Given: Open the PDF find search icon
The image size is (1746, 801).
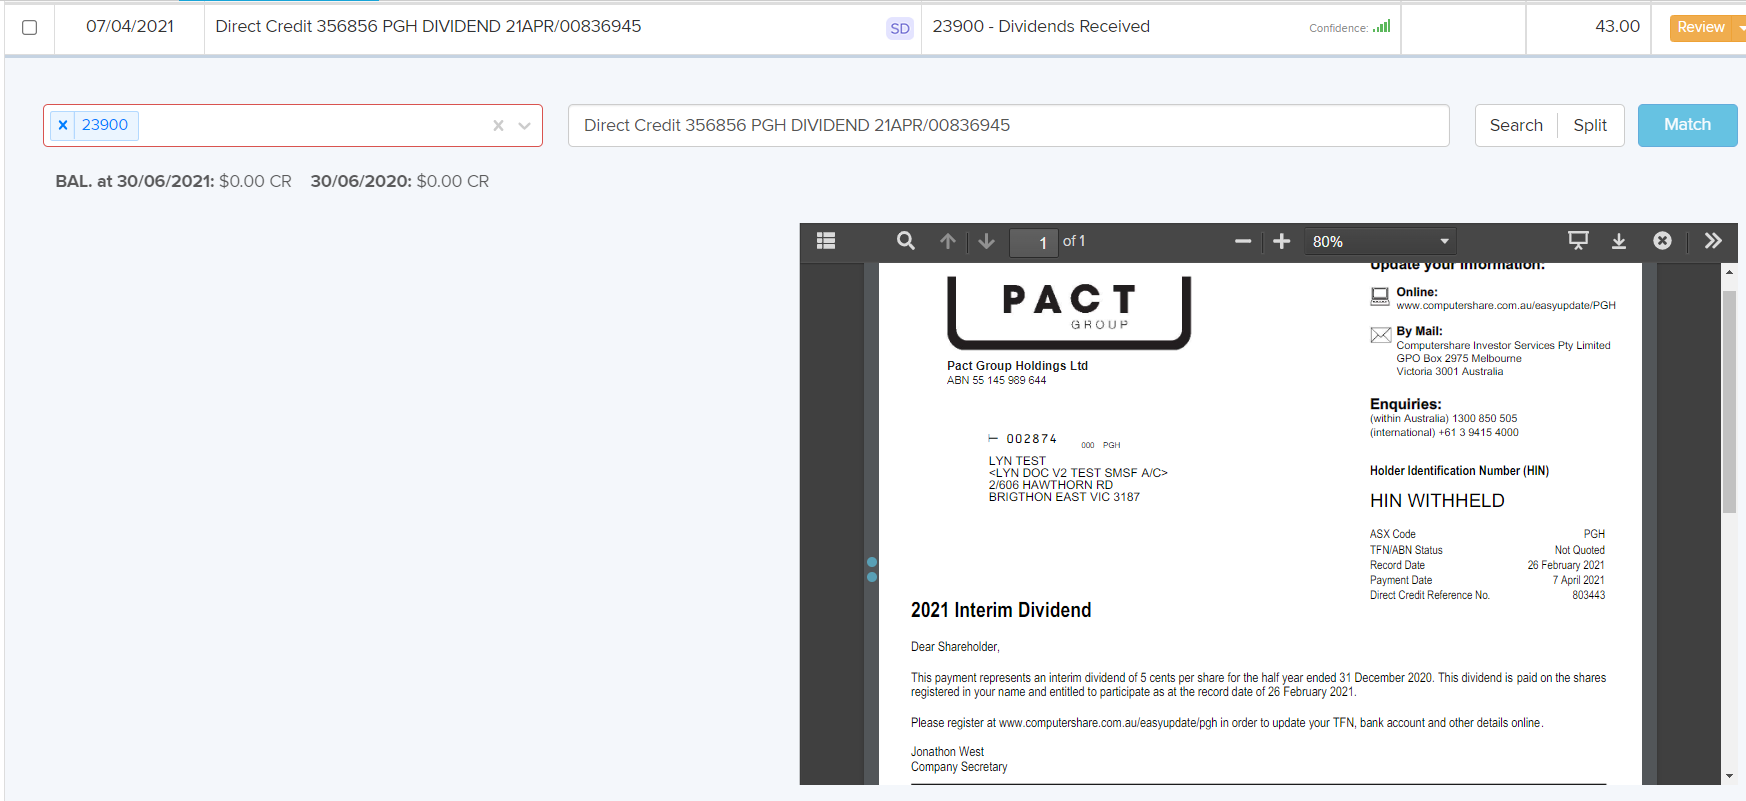Looking at the screenshot, I should tap(906, 241).
